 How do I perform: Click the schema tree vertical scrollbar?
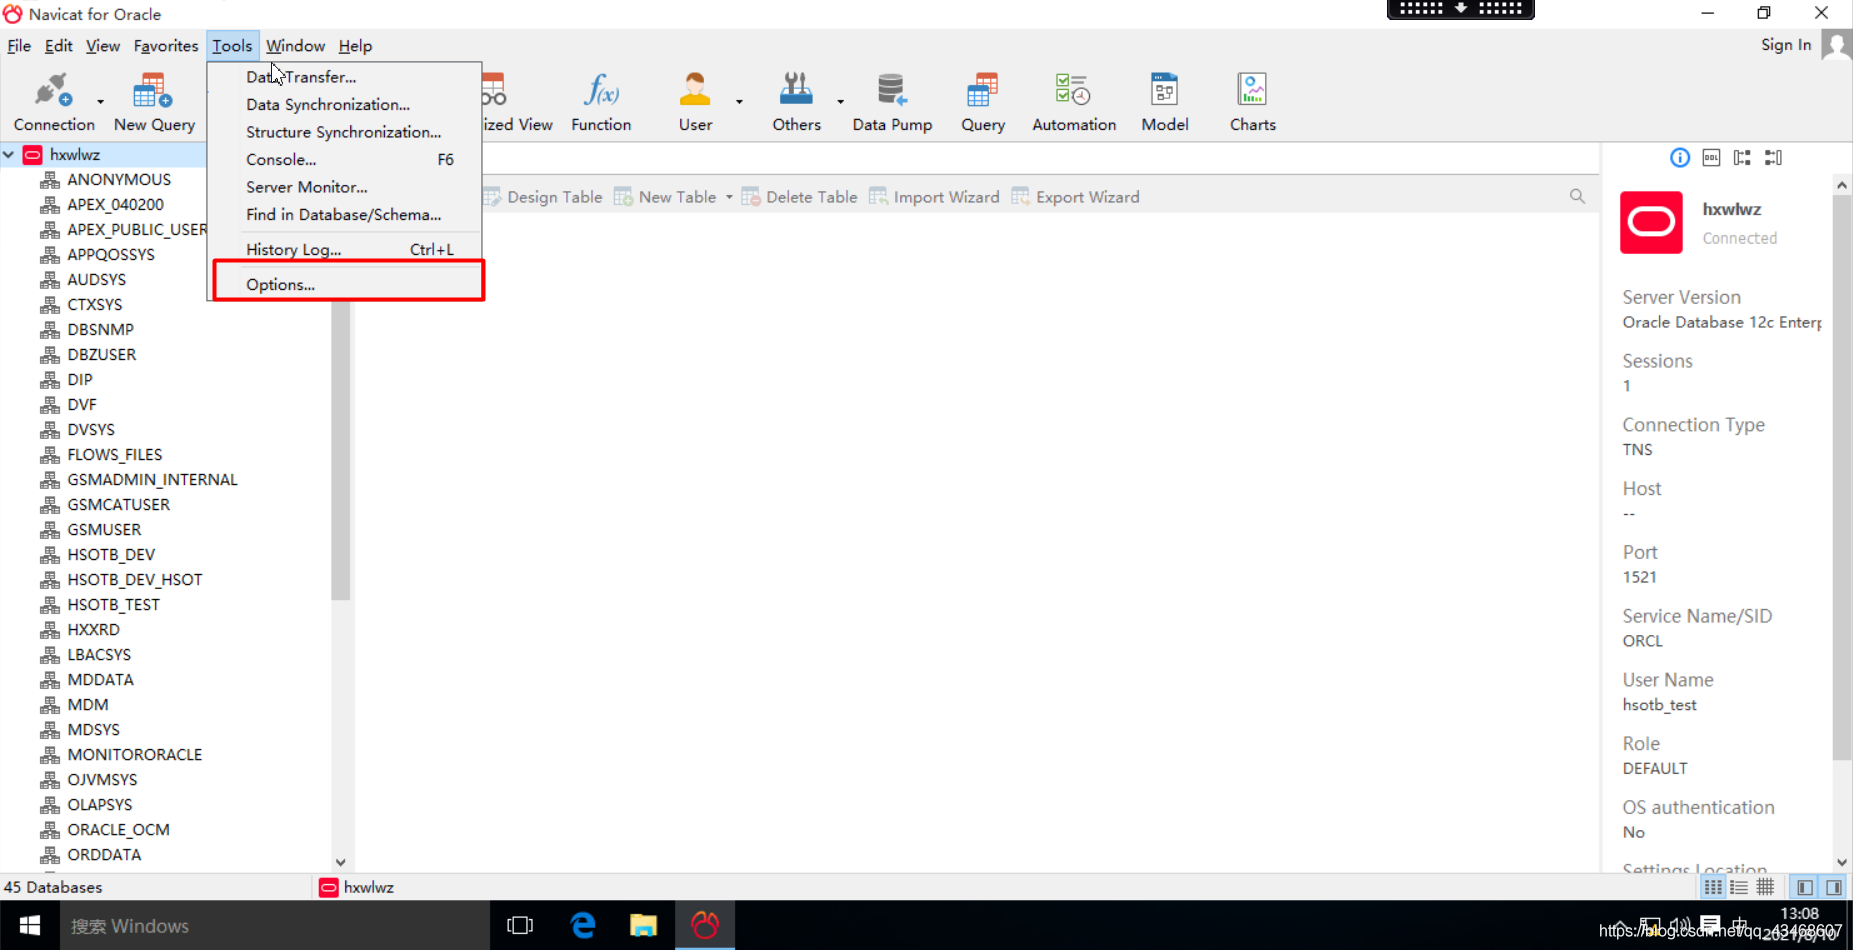(x=340, y=450)
